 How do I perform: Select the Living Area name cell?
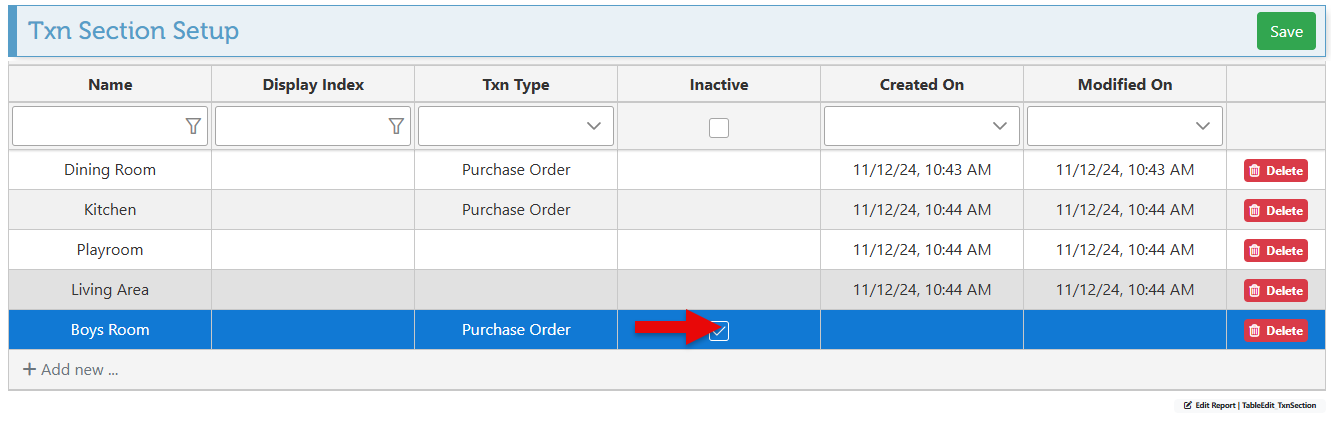110,290
